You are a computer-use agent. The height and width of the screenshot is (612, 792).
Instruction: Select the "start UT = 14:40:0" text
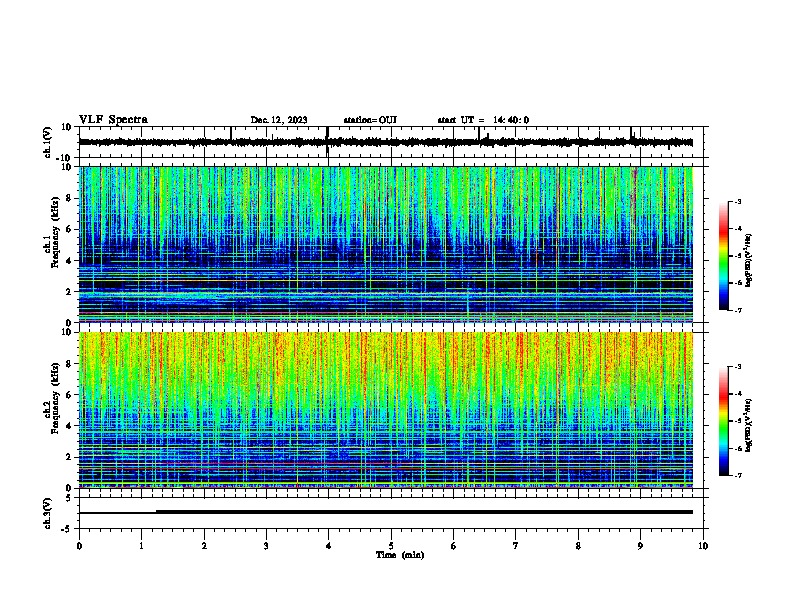coord(483,120)
